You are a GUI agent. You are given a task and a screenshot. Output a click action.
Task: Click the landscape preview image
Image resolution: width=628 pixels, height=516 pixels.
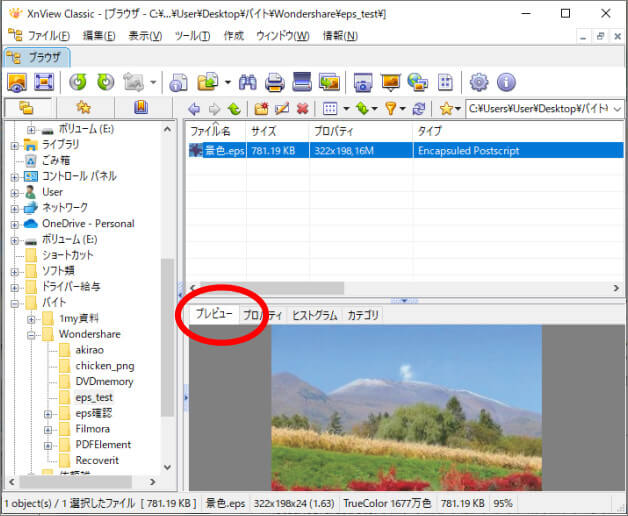click(407, 408)
